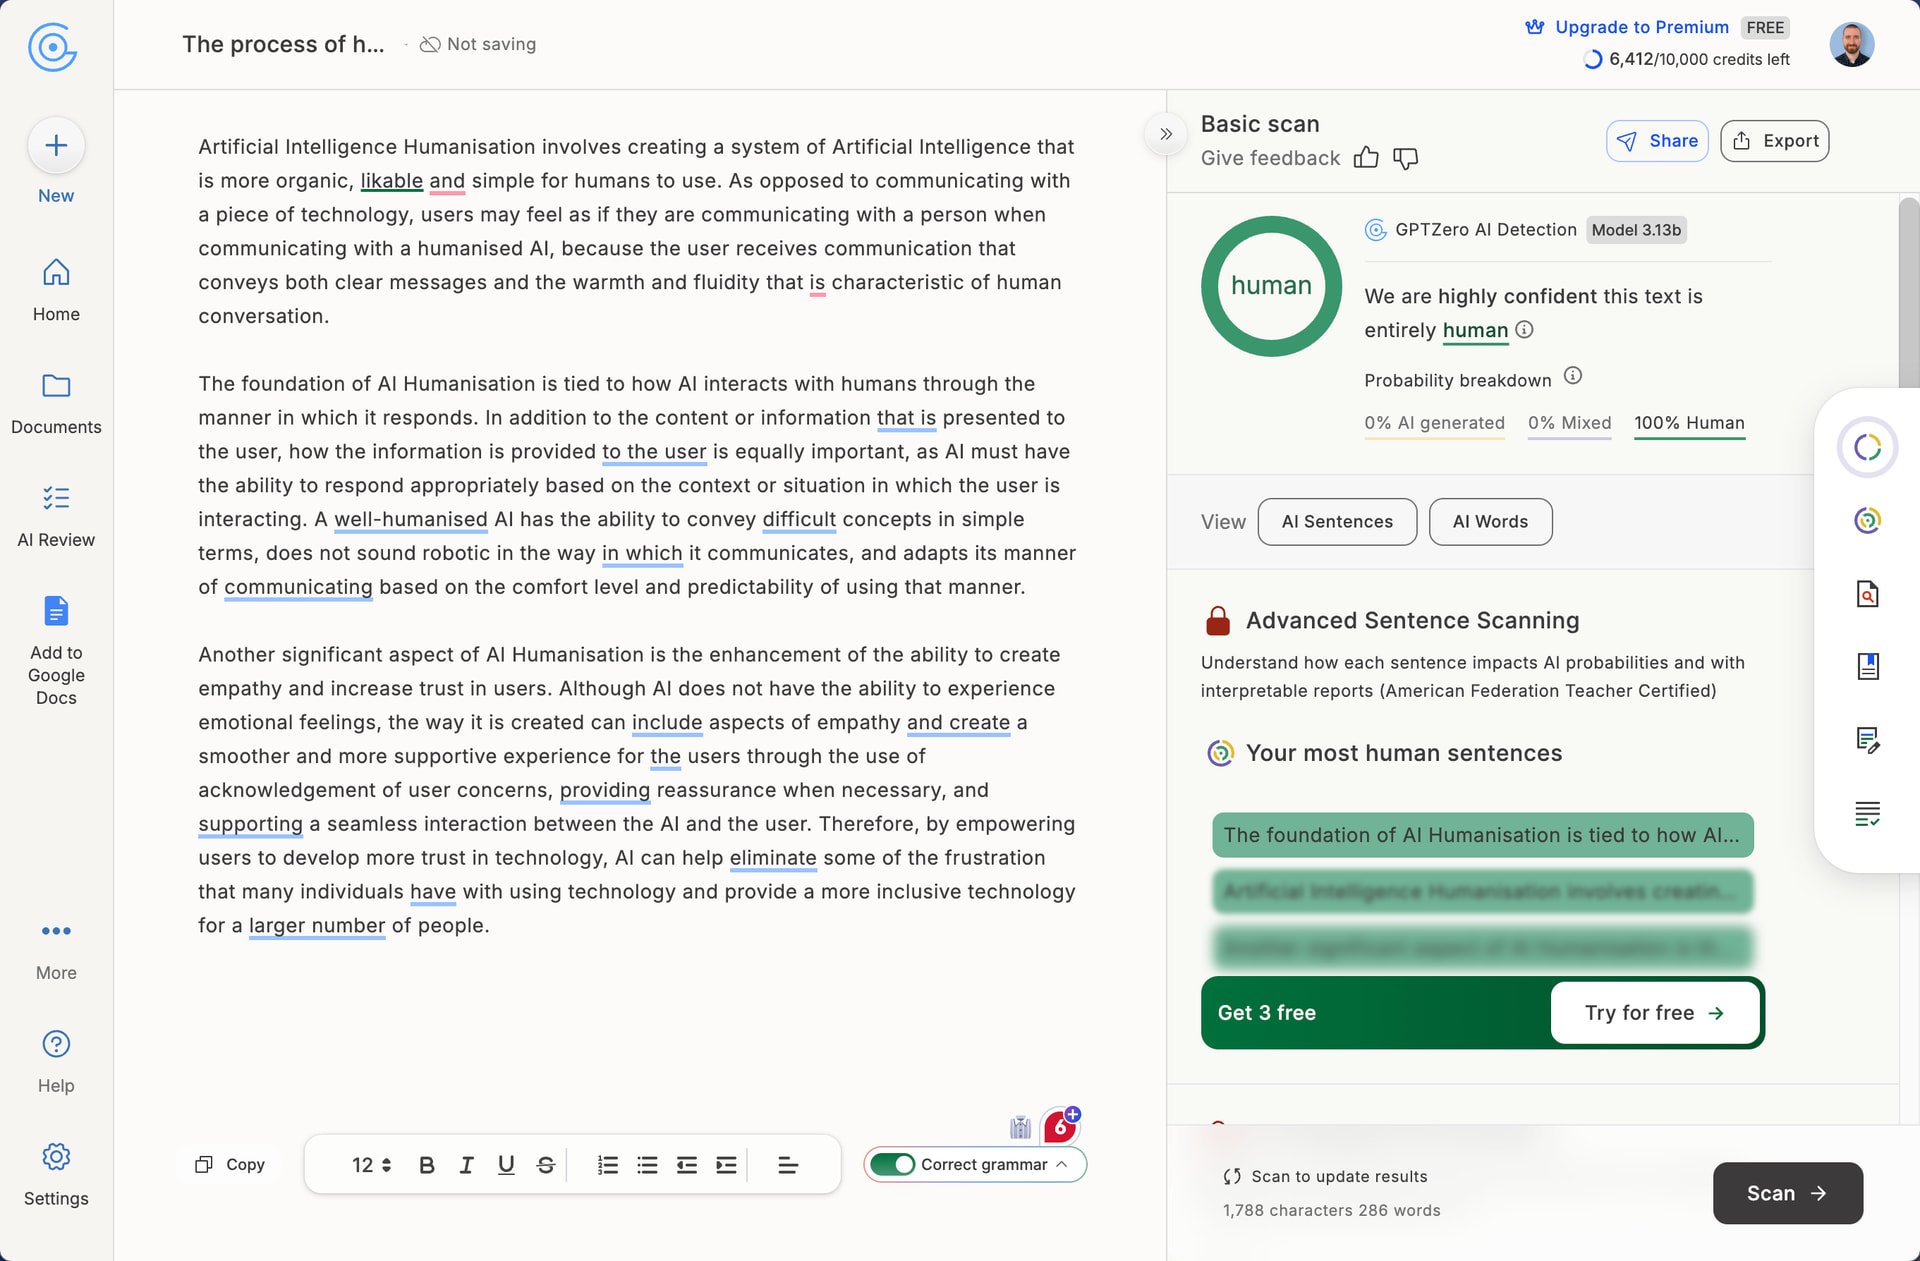Screen dimensions: 1920x1261
Task: Click the thumbs up feedback icon
Action: (x=1366, y=158)
